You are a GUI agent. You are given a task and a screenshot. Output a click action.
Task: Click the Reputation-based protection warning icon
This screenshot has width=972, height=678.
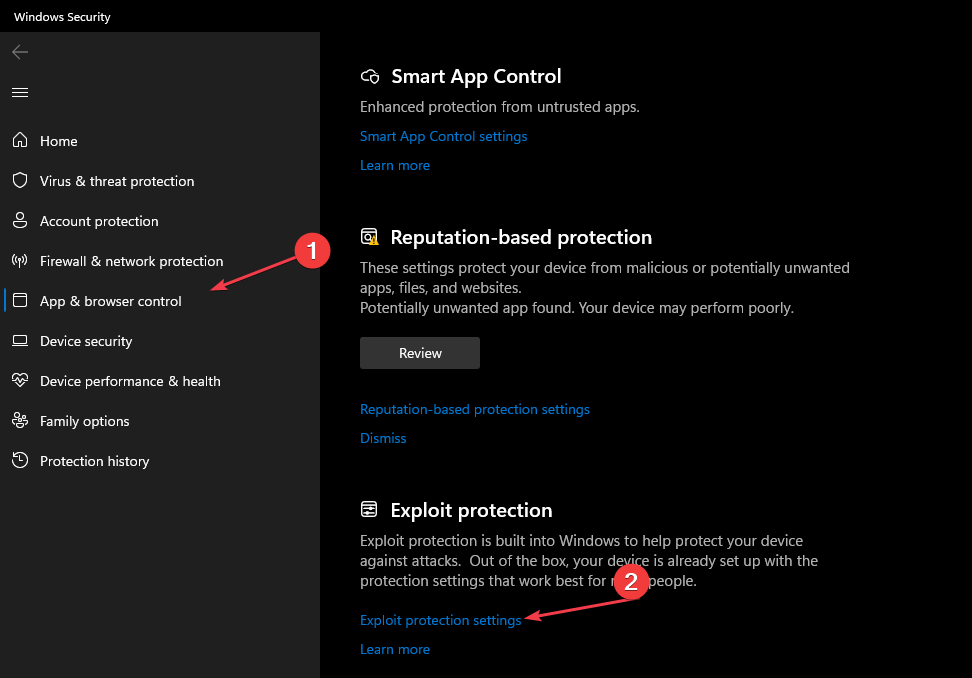pos(369,237)
